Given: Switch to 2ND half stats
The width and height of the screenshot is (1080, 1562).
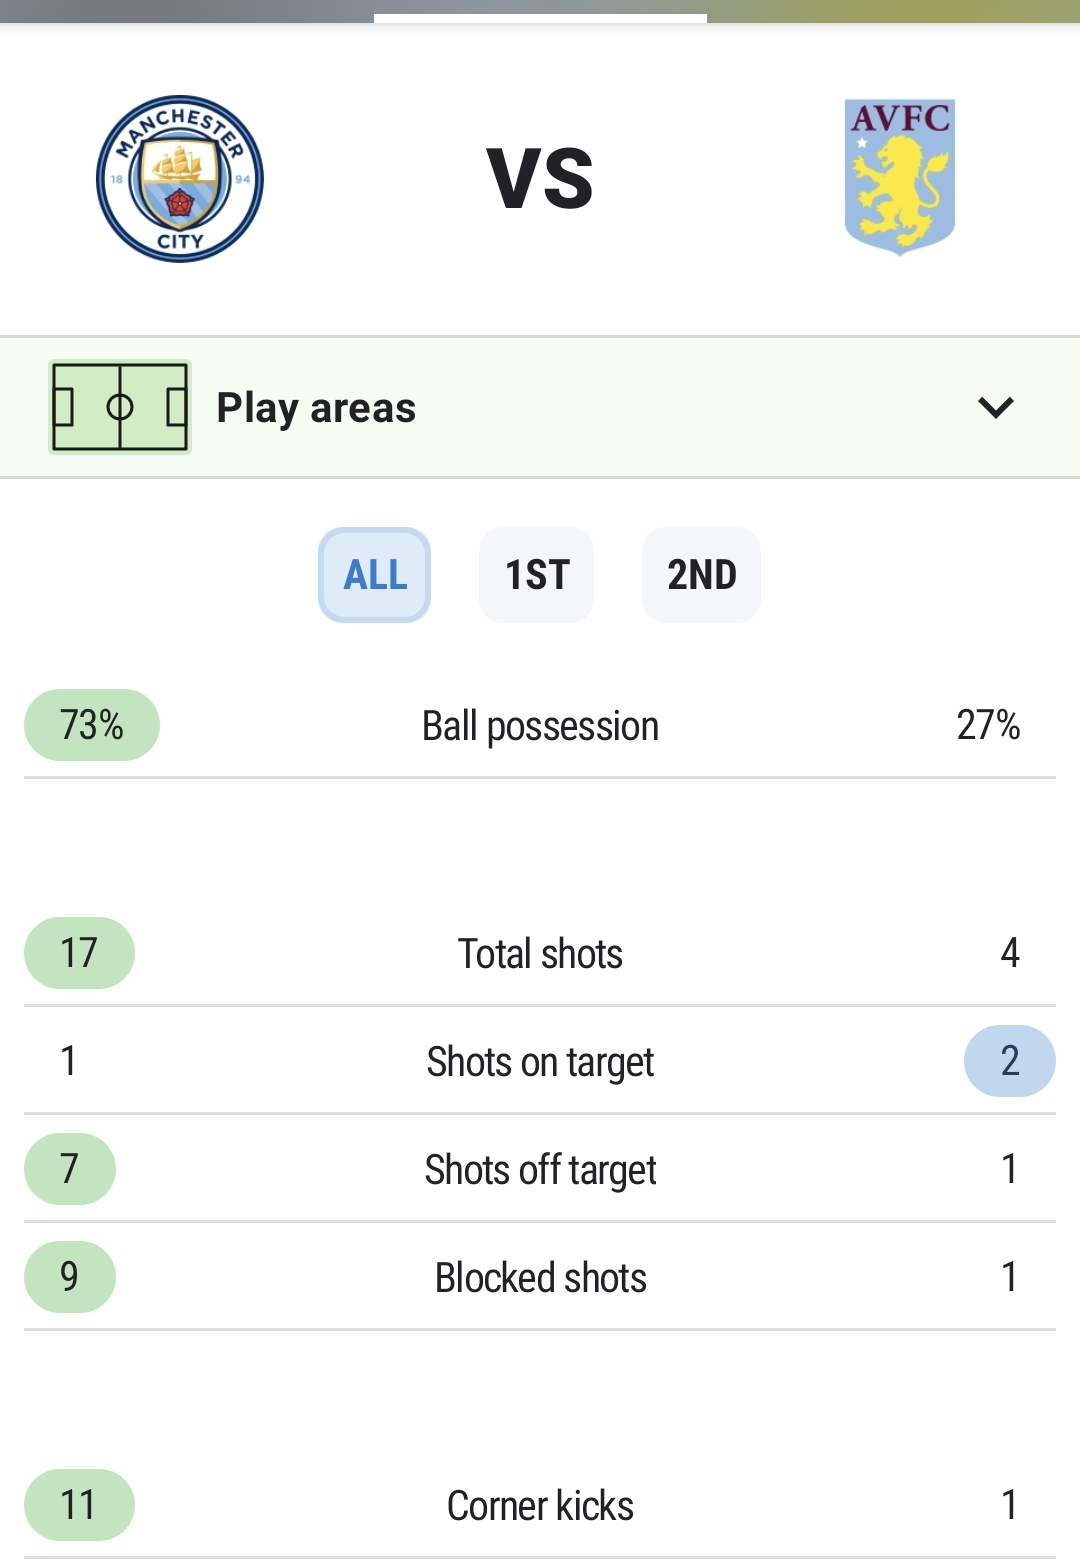Looking at the screenshot, I should [x=702, y=575].
